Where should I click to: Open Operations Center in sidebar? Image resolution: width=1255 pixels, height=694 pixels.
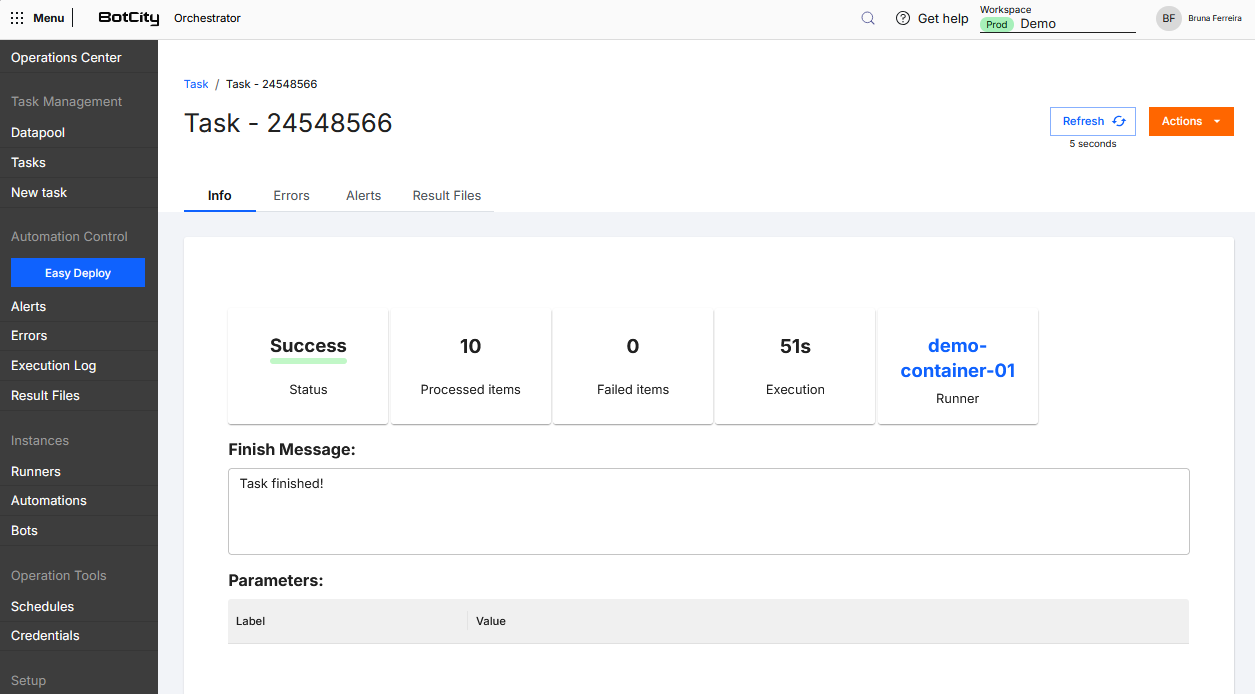click(x=79, y=58)
